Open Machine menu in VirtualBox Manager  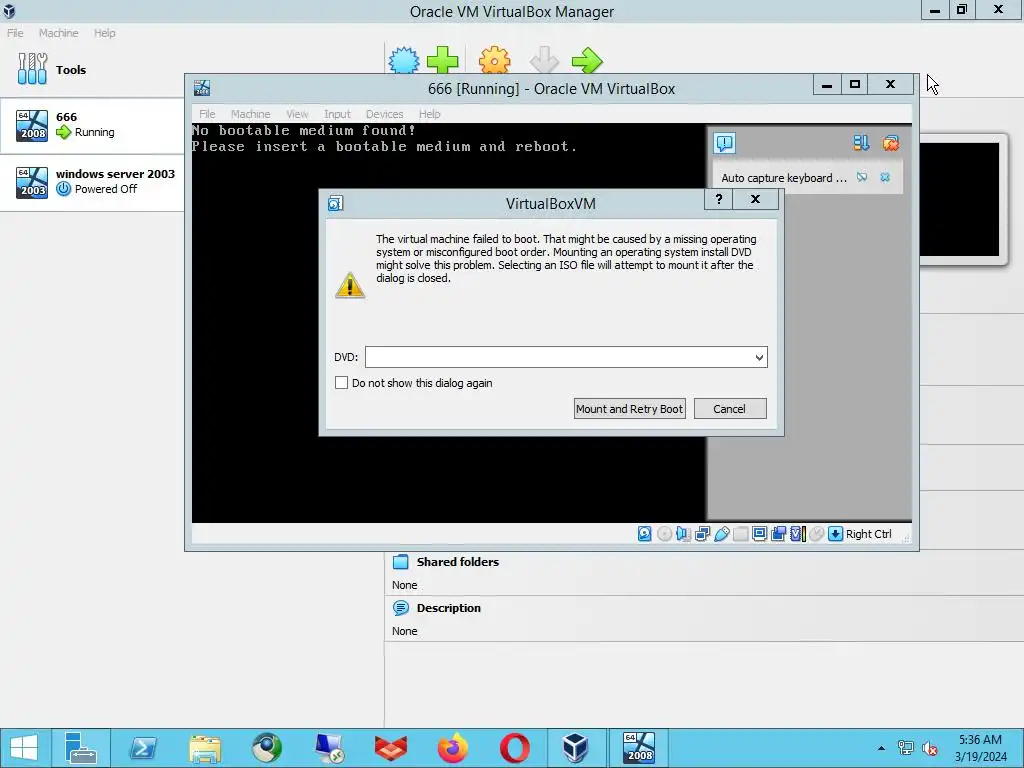(x=58, y=33)
